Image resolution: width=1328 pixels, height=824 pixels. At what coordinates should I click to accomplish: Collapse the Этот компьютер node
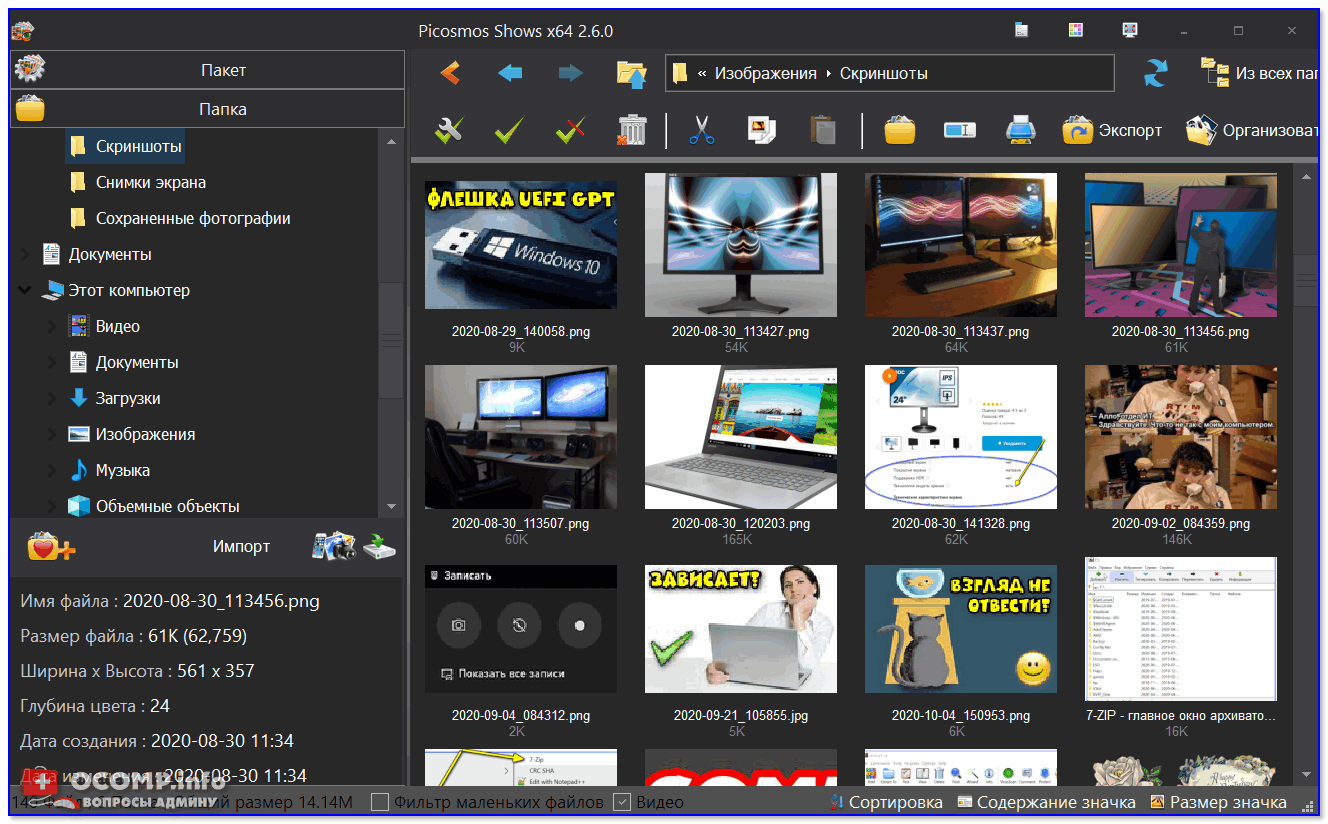pyautogui.click(x=25, y=290)
